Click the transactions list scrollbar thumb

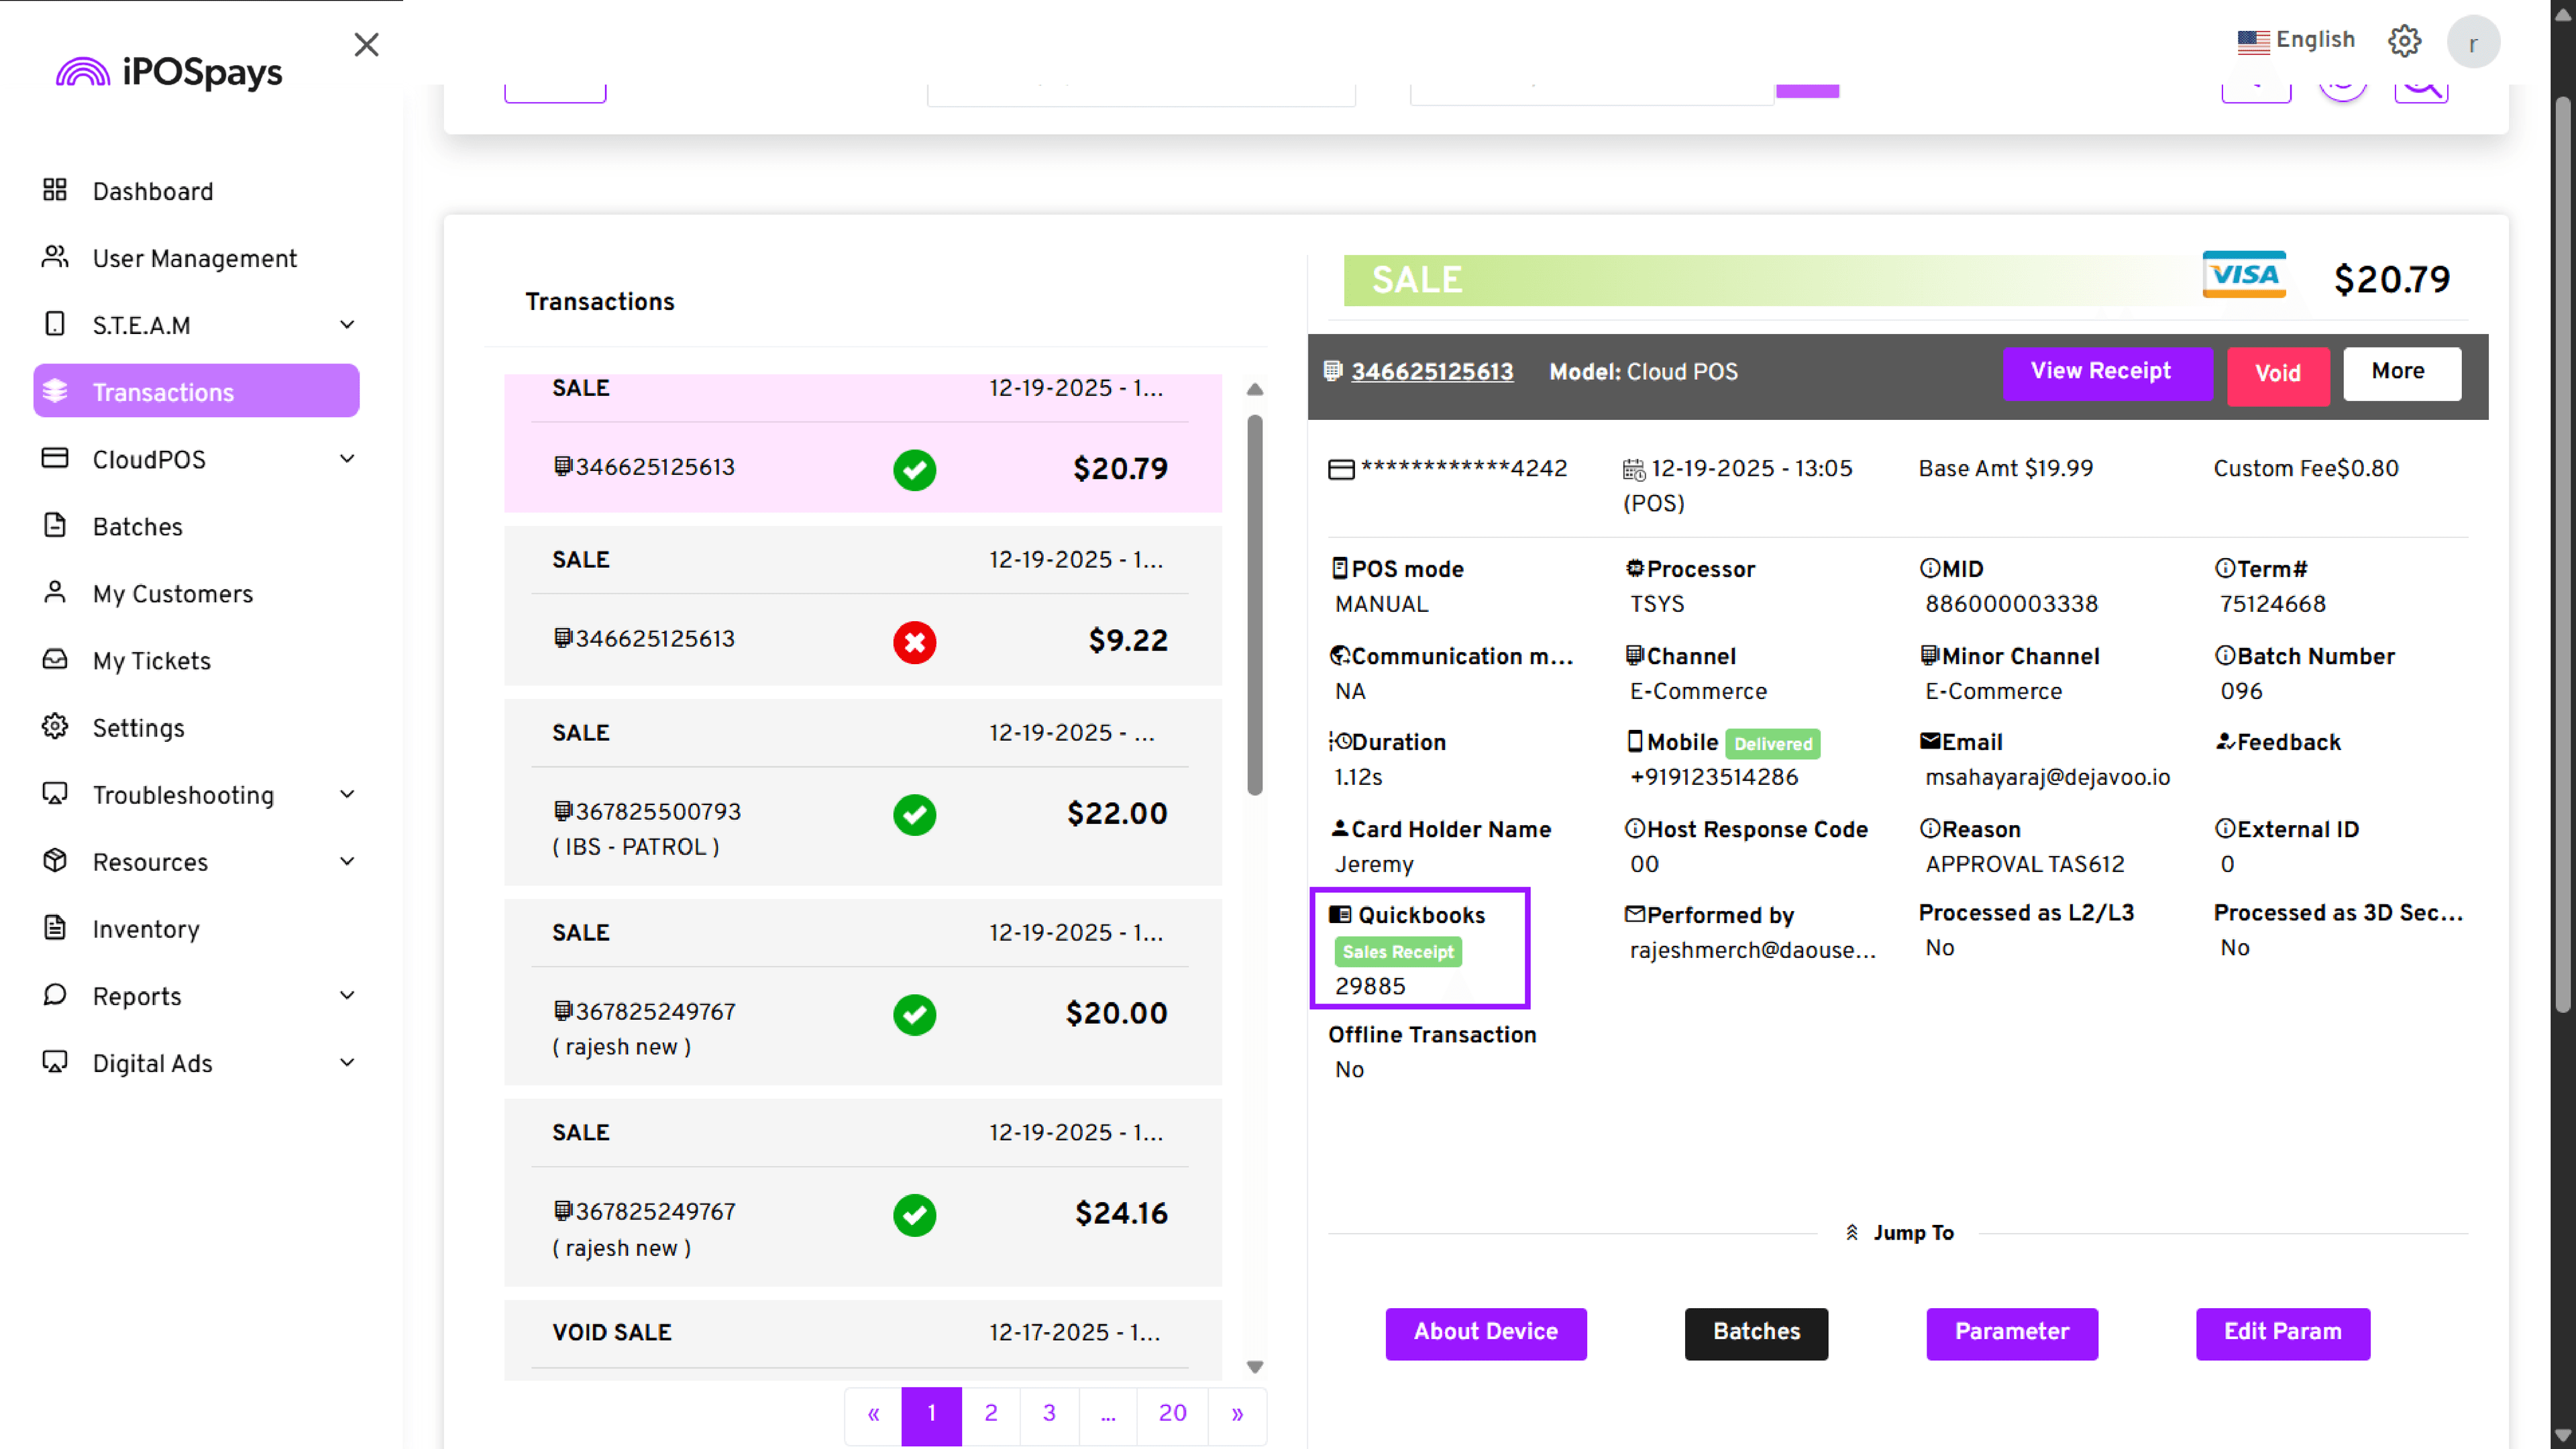tap(1254, 605)
